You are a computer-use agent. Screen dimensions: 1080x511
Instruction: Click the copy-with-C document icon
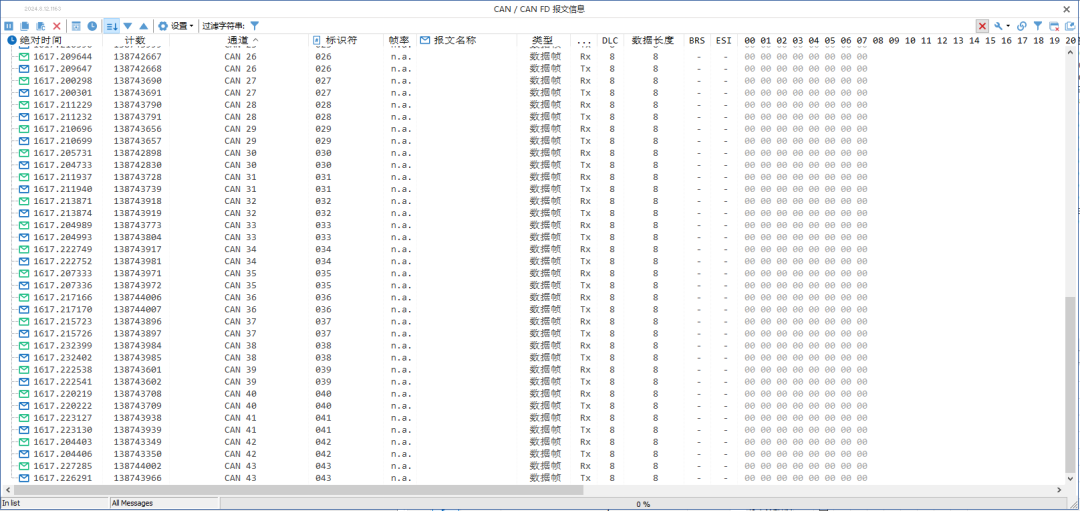(x=41, y=25)
